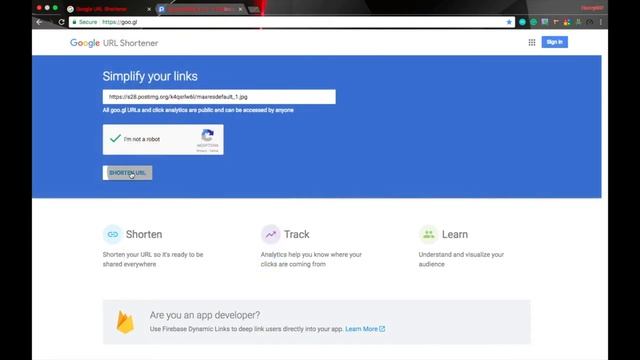Click the browser back arrow
Screen dimensions: 640x360
39,22
